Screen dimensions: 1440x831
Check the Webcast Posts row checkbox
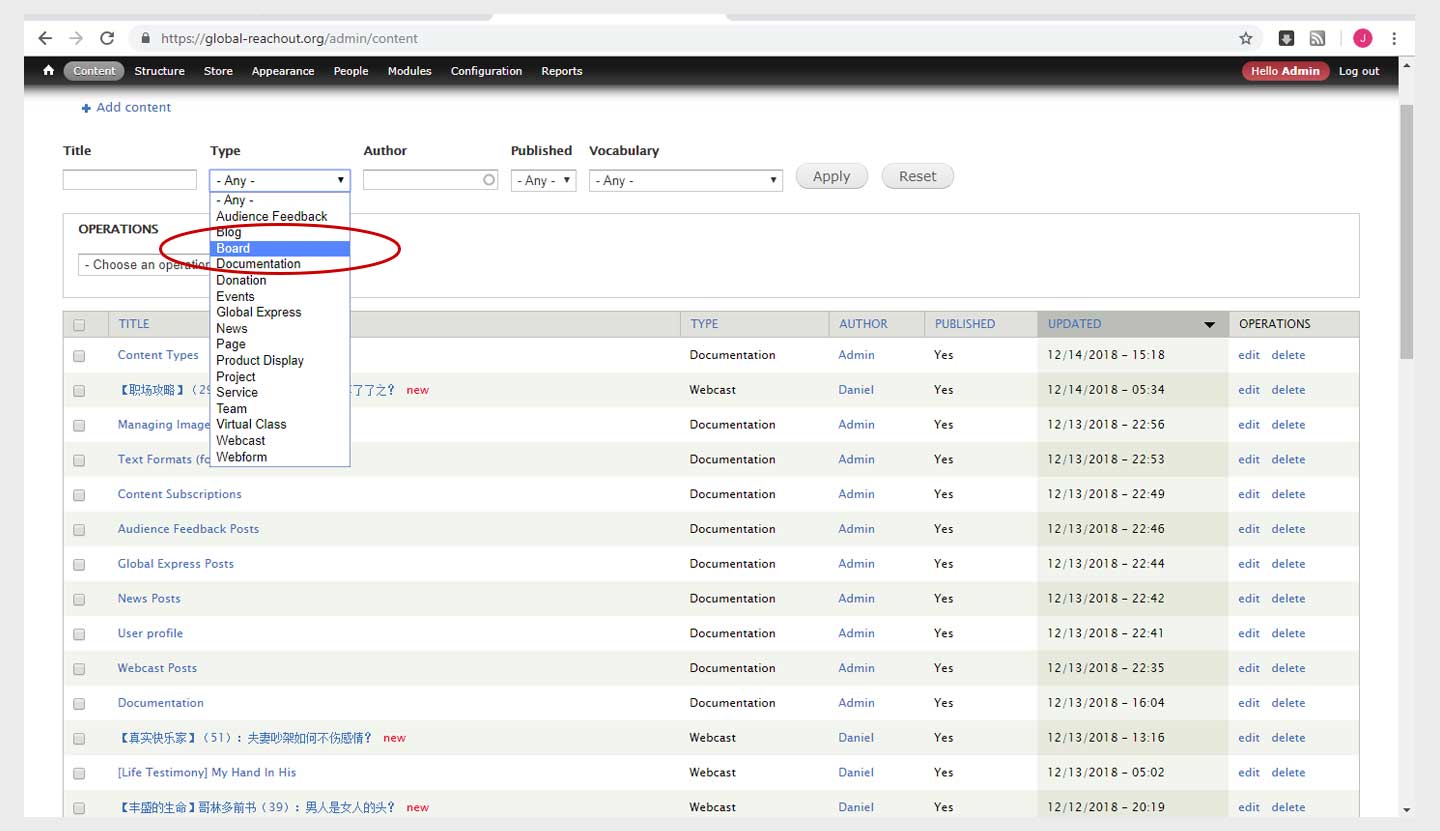pos(79,669)
